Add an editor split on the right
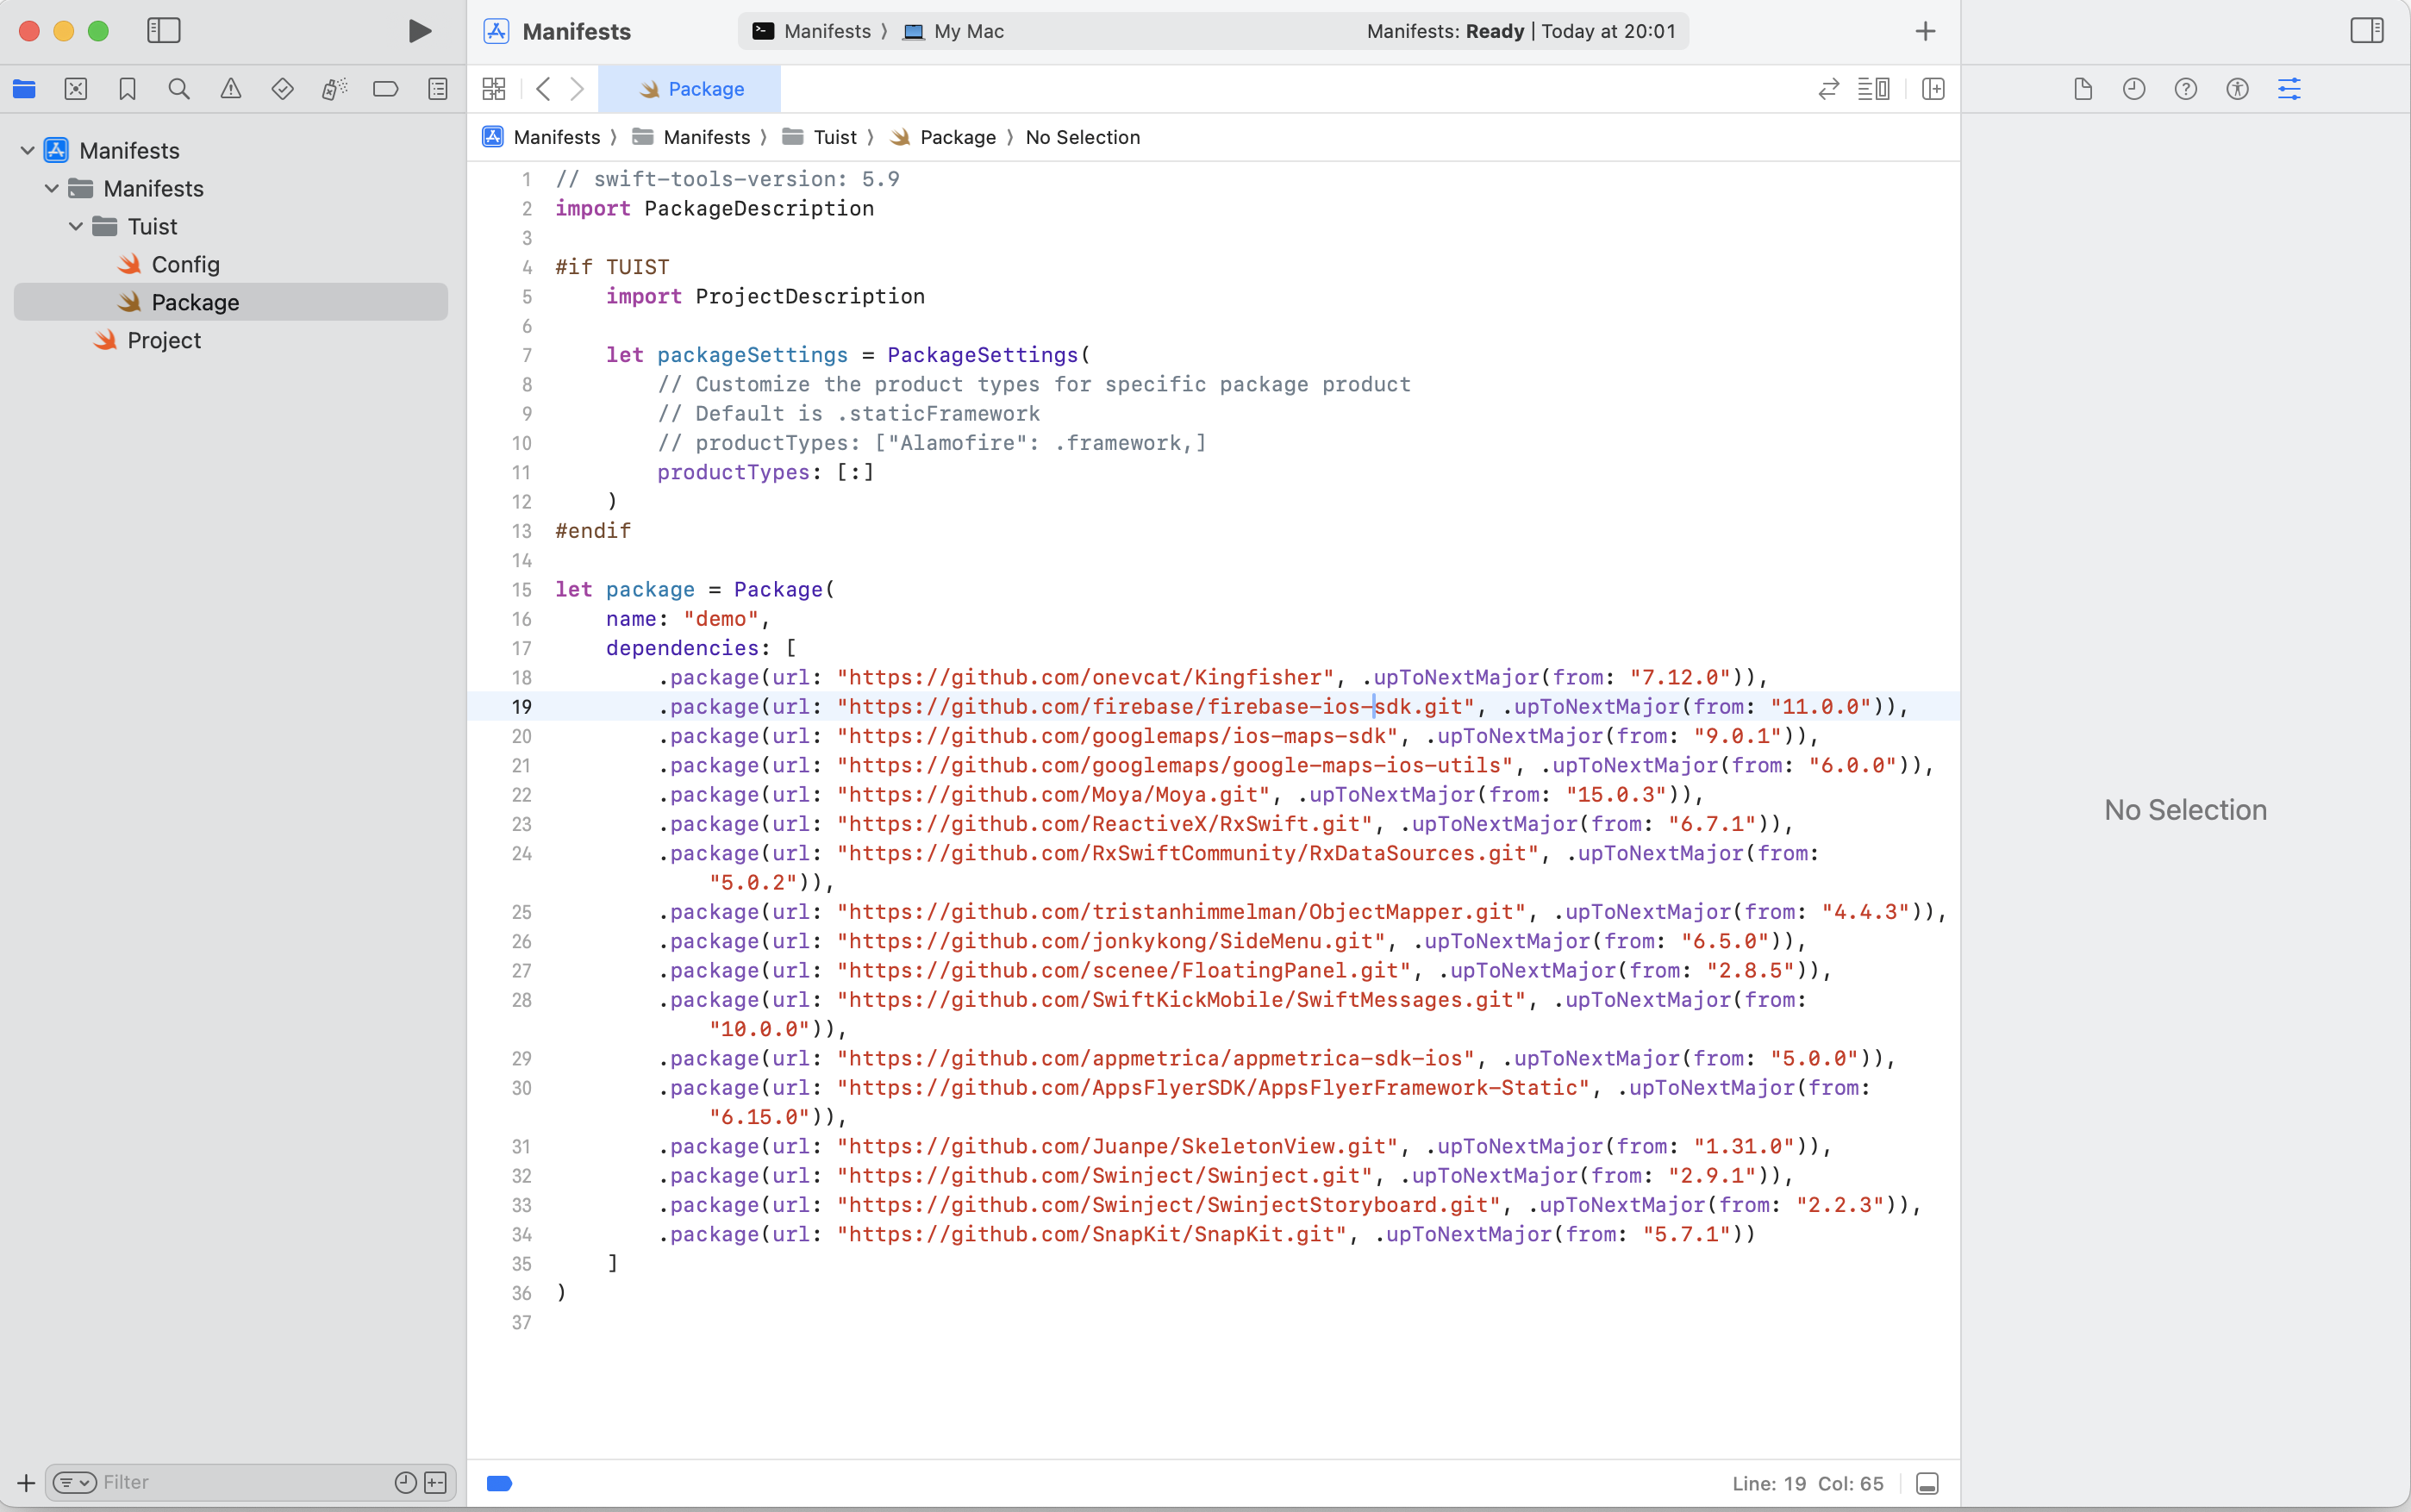The width and height of the screenshot is (2411, 1512). point(1933,89)
